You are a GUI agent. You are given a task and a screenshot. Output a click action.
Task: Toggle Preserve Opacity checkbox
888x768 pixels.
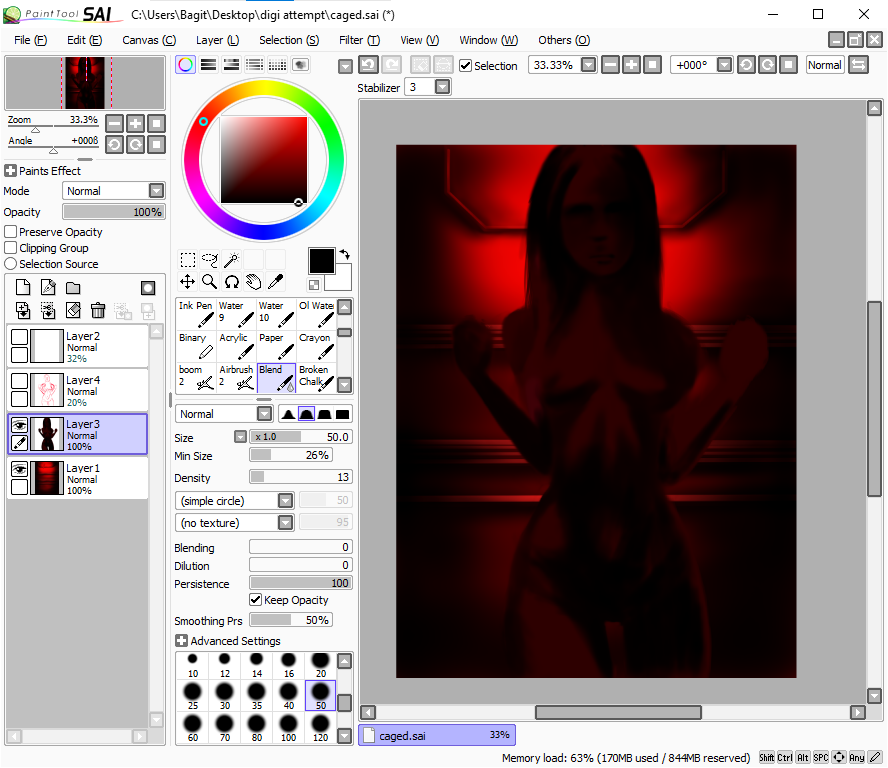[10, 232]
